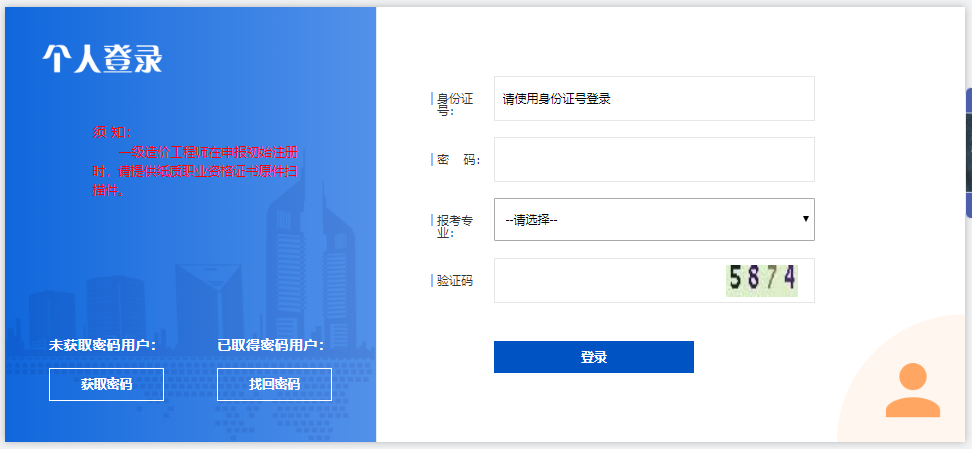Click the orange user avatar icon
This screenshot has height=449, width=972.
point(912,391)
